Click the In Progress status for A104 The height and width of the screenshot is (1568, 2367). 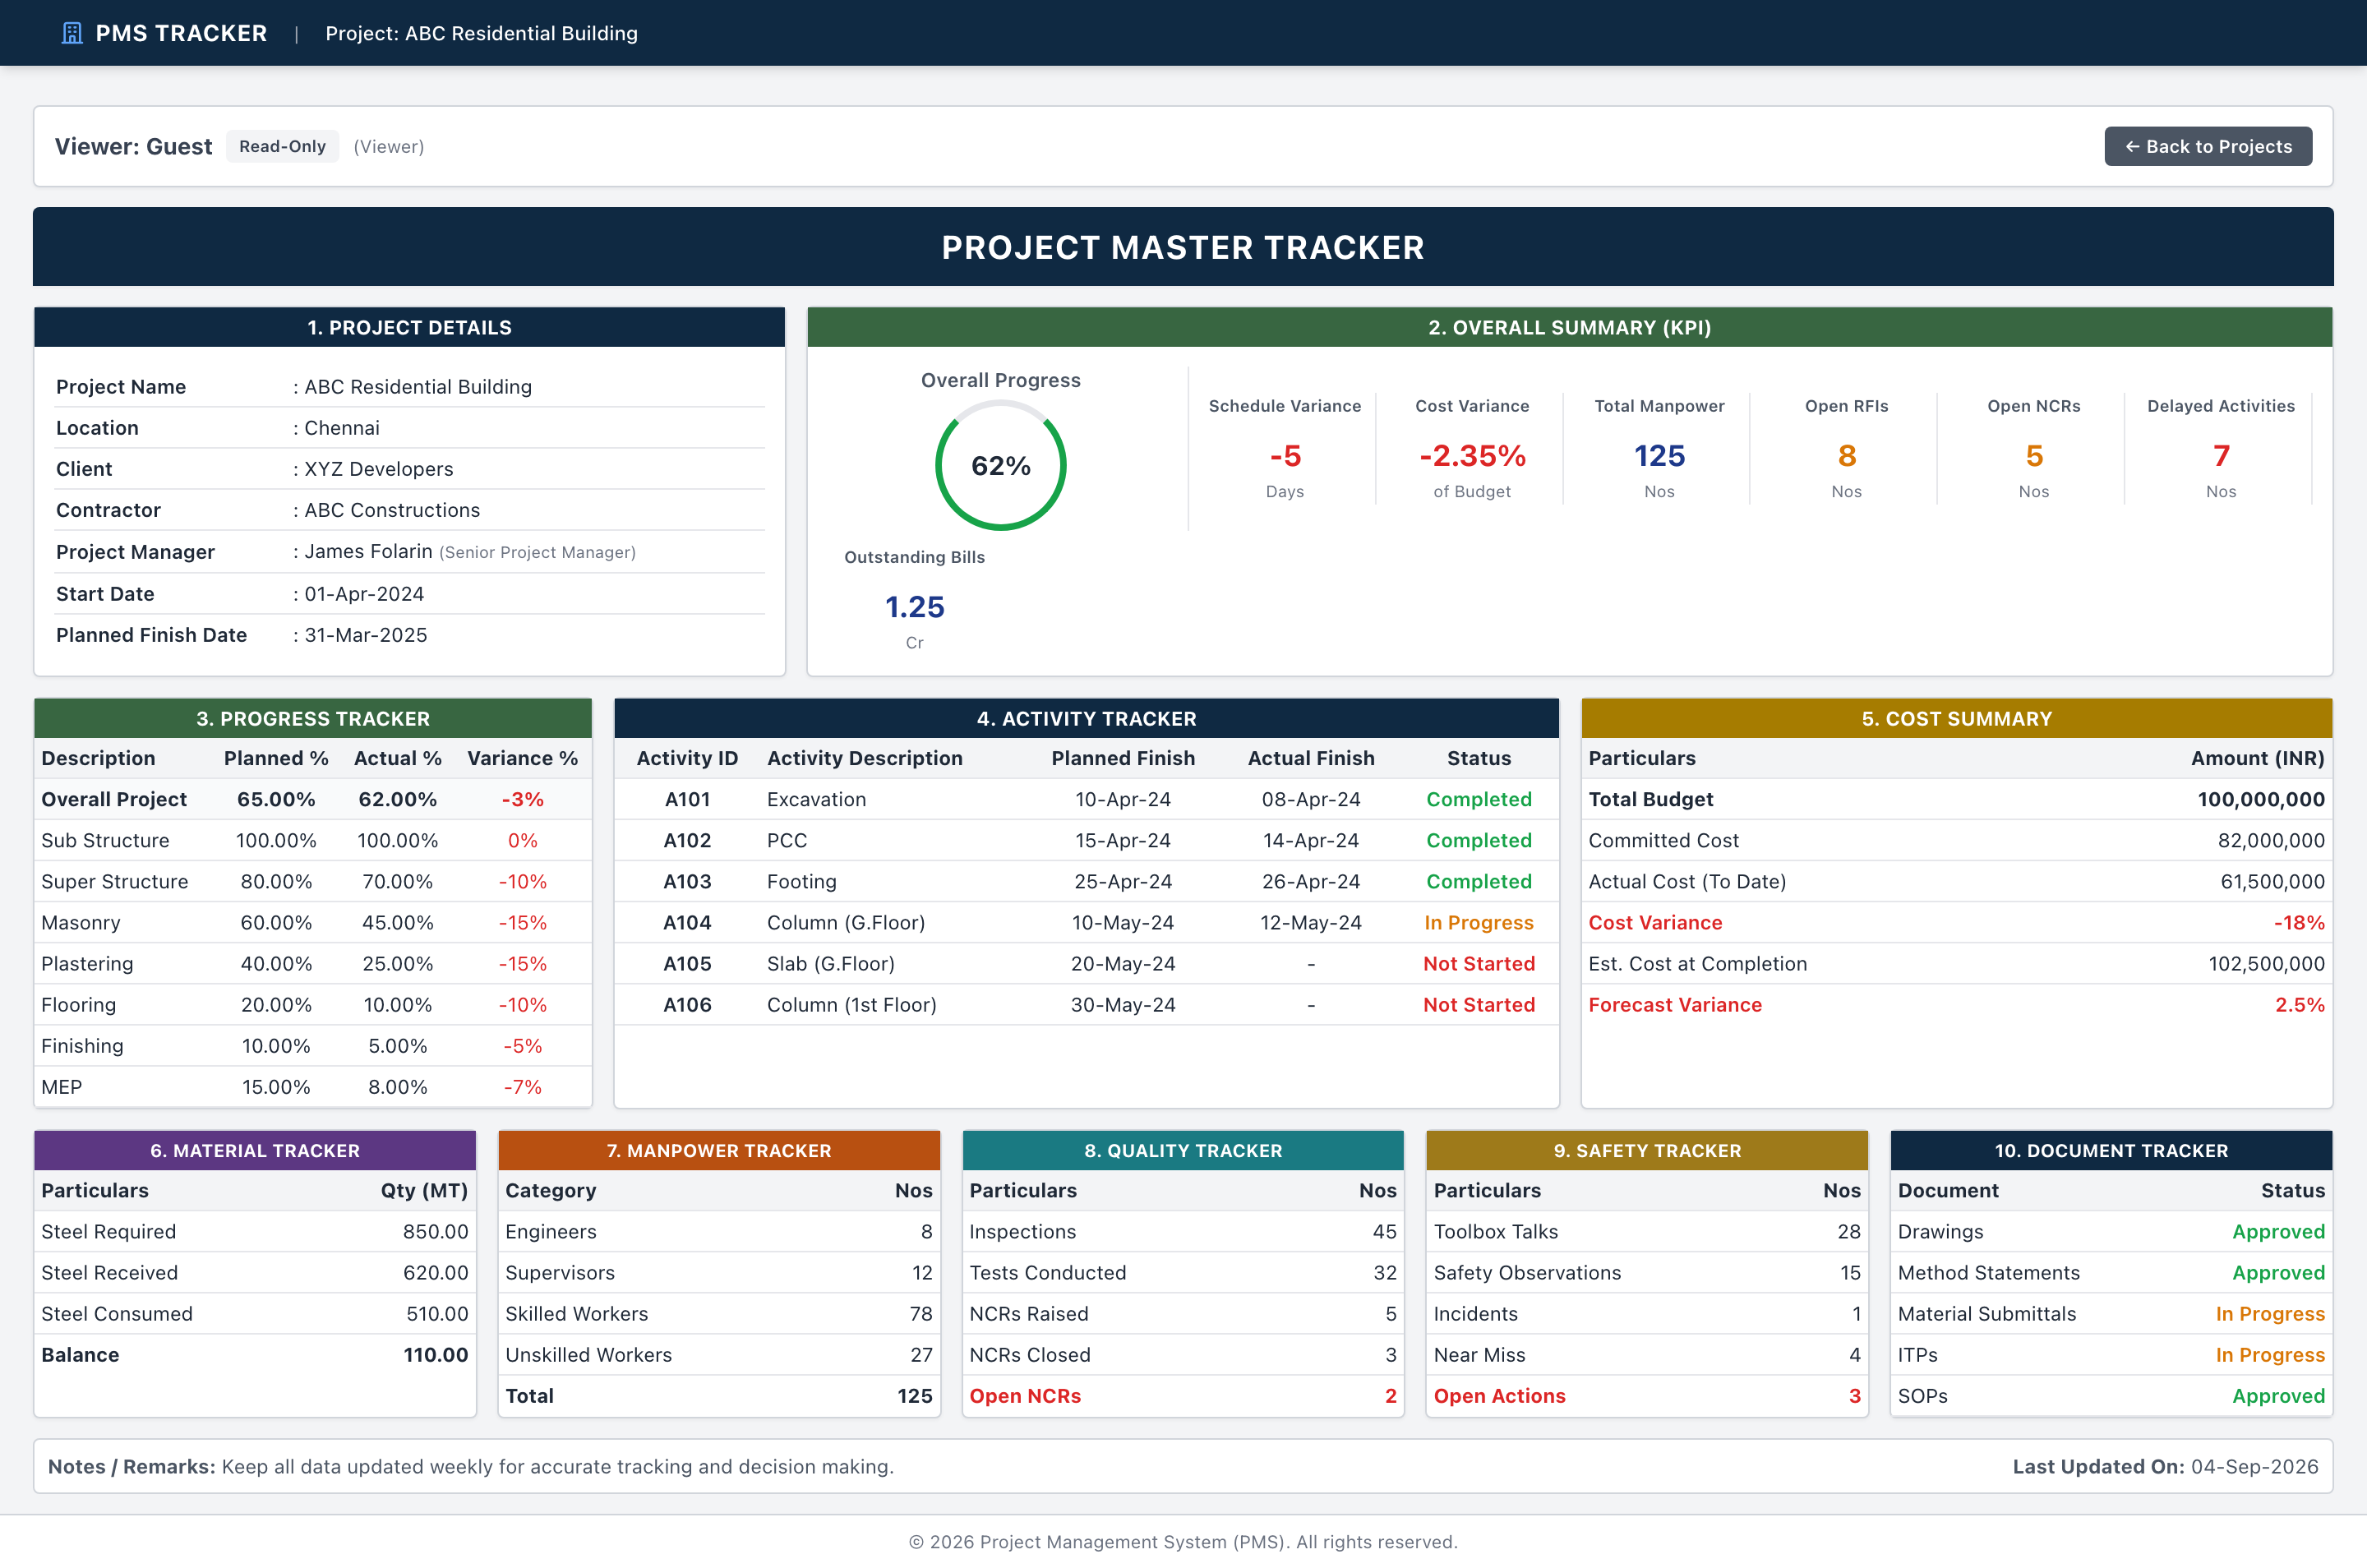coord(1478,922)
